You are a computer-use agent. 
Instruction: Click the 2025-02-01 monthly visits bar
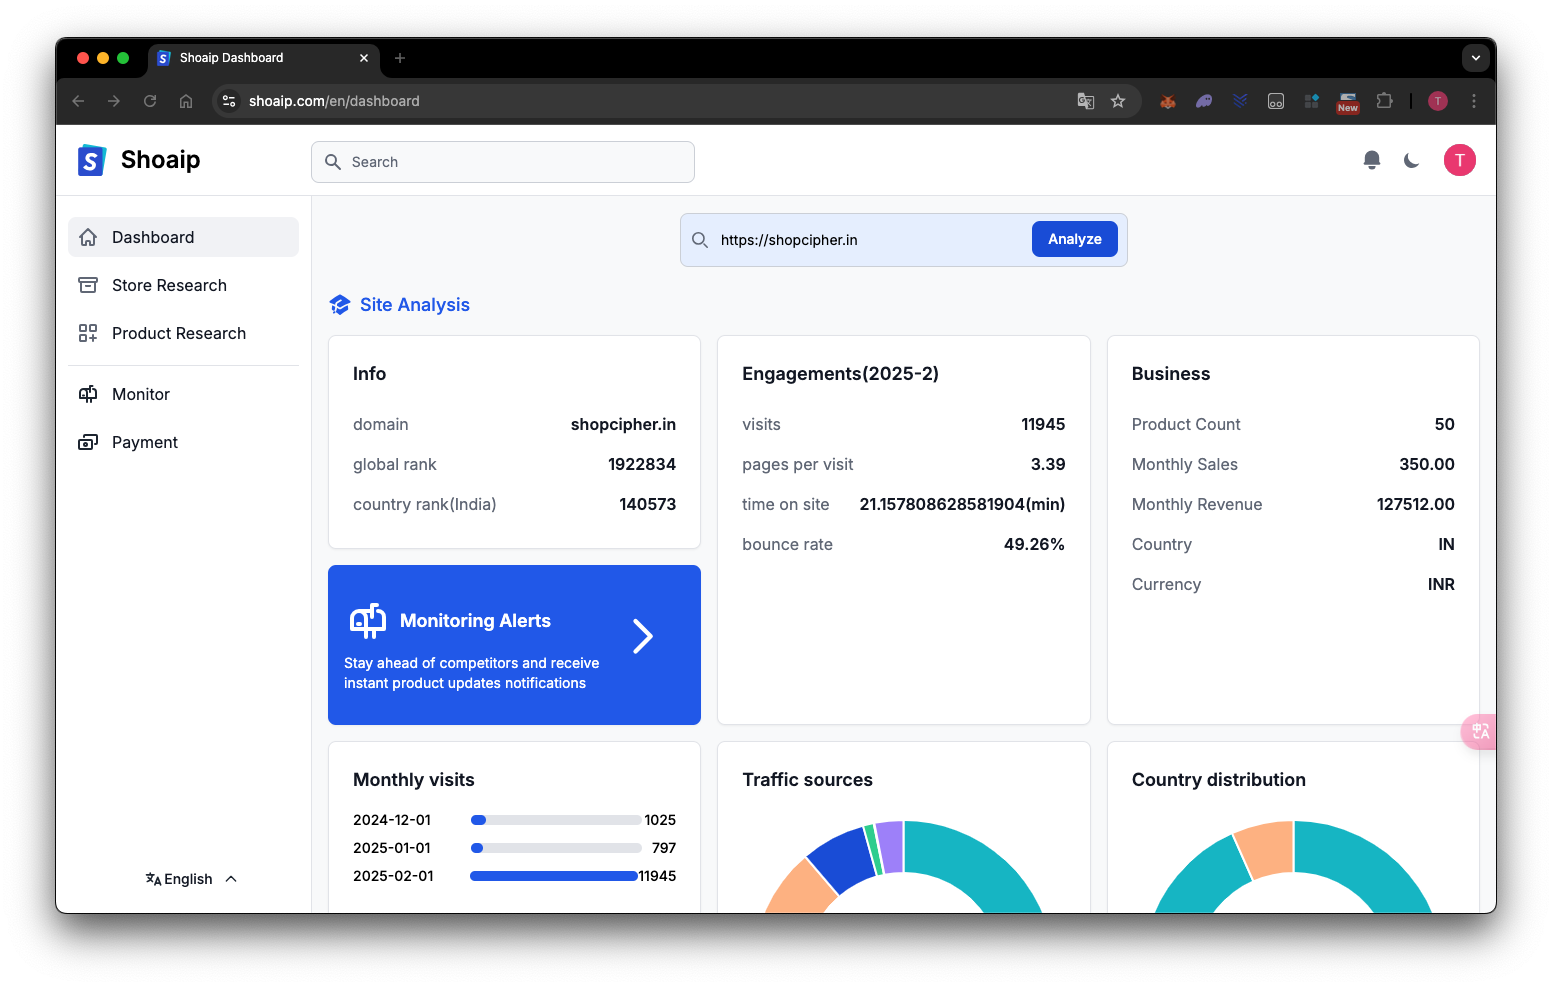click(x=554, y=876)
